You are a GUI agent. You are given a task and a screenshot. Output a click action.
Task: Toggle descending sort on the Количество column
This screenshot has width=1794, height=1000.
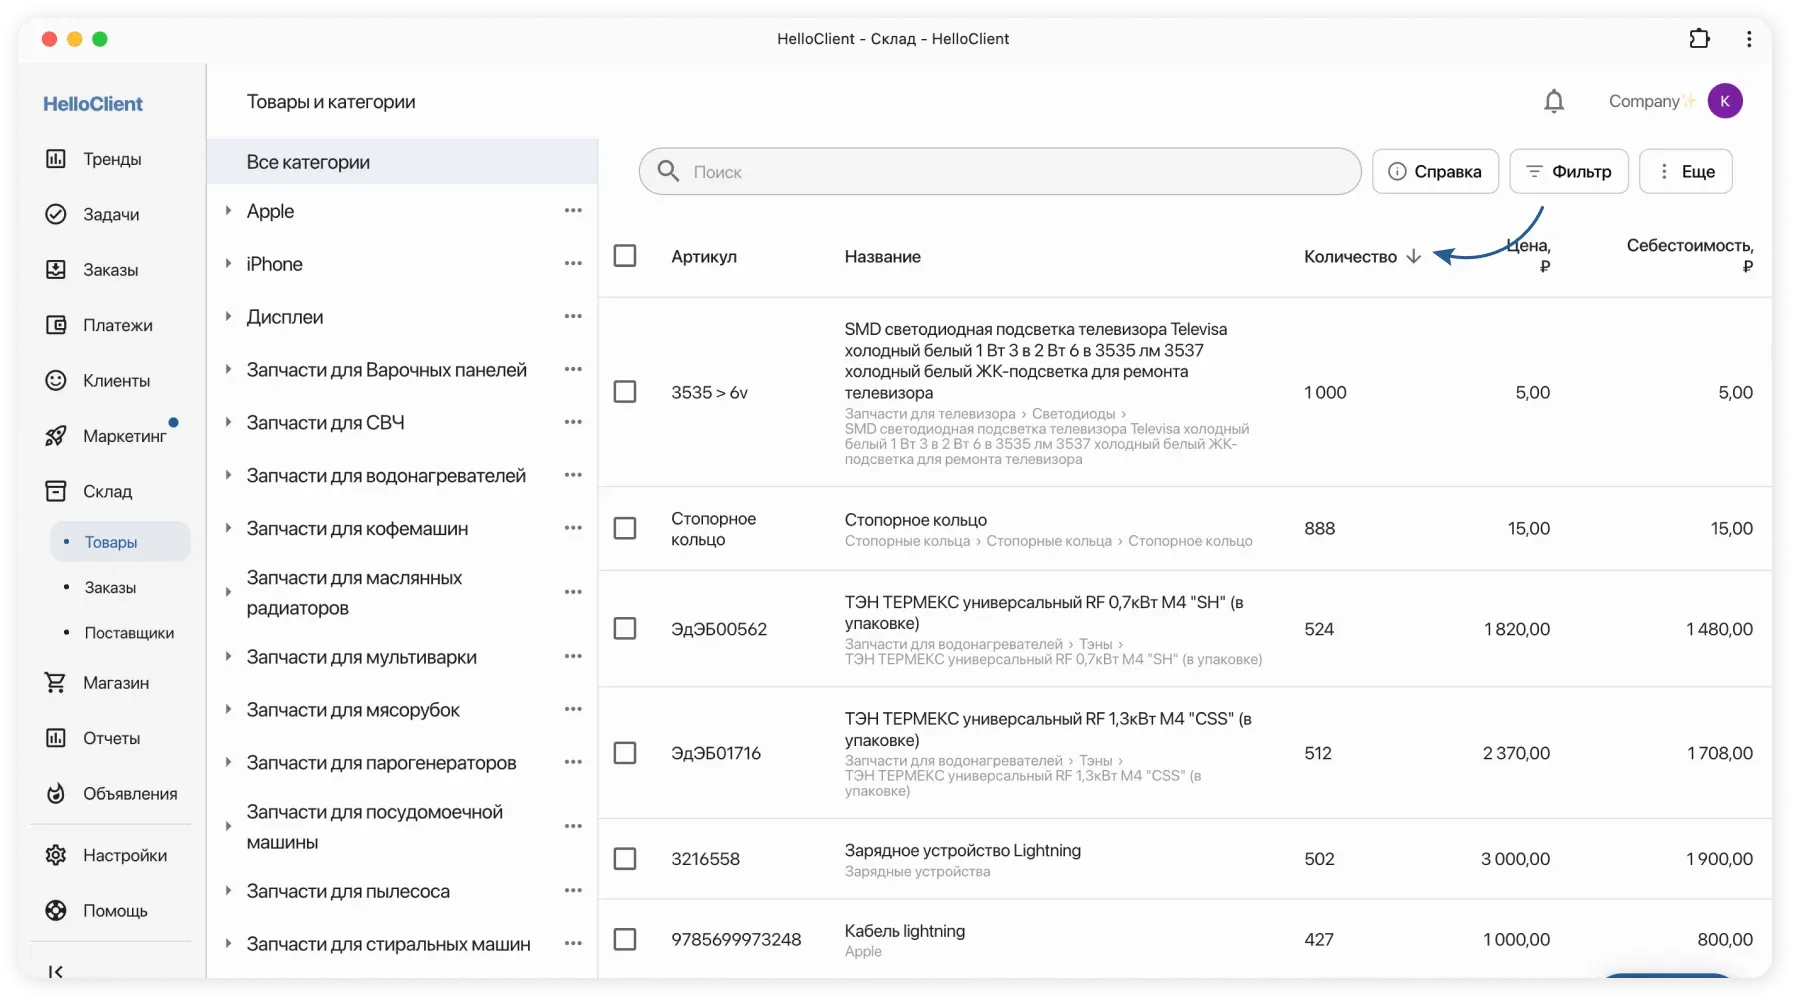pos(1414,256)
